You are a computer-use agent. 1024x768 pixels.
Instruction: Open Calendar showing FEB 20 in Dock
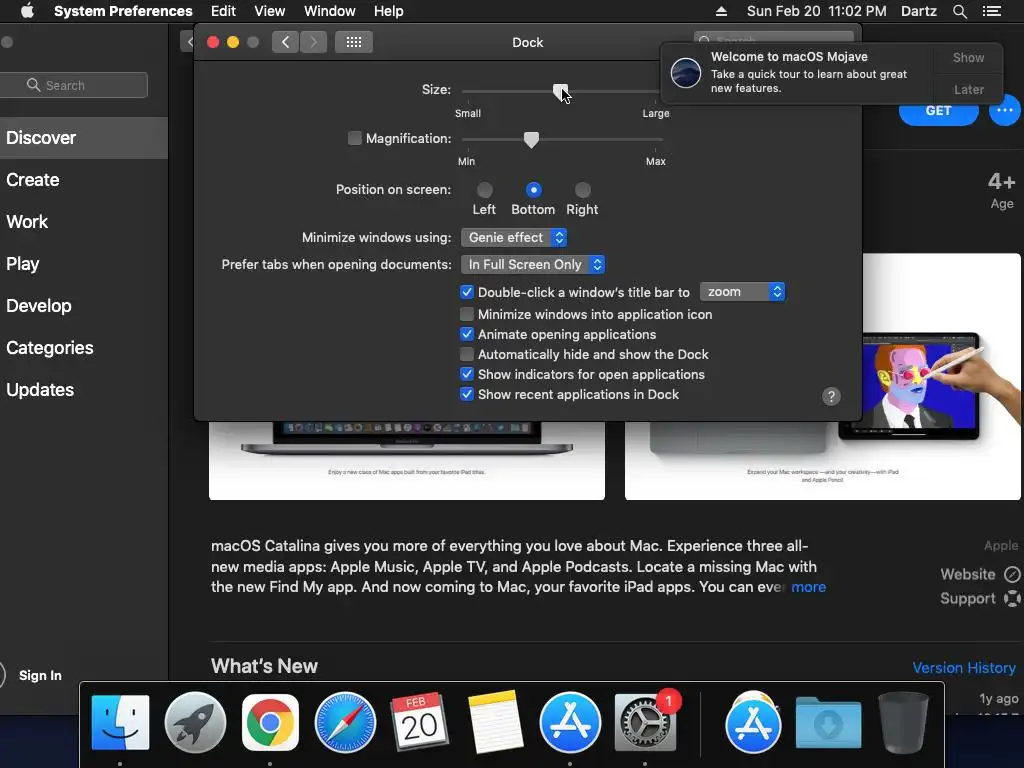pos(419,722)
